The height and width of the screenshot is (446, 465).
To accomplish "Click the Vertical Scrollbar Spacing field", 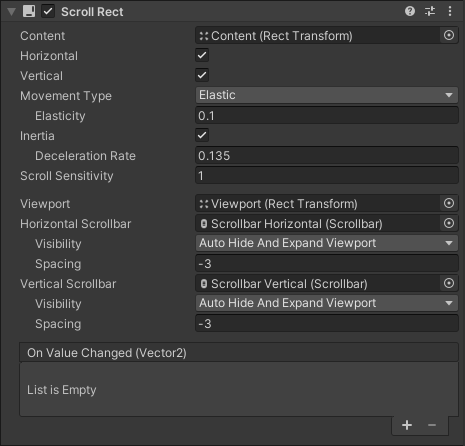I will click(x=327, y=323).
